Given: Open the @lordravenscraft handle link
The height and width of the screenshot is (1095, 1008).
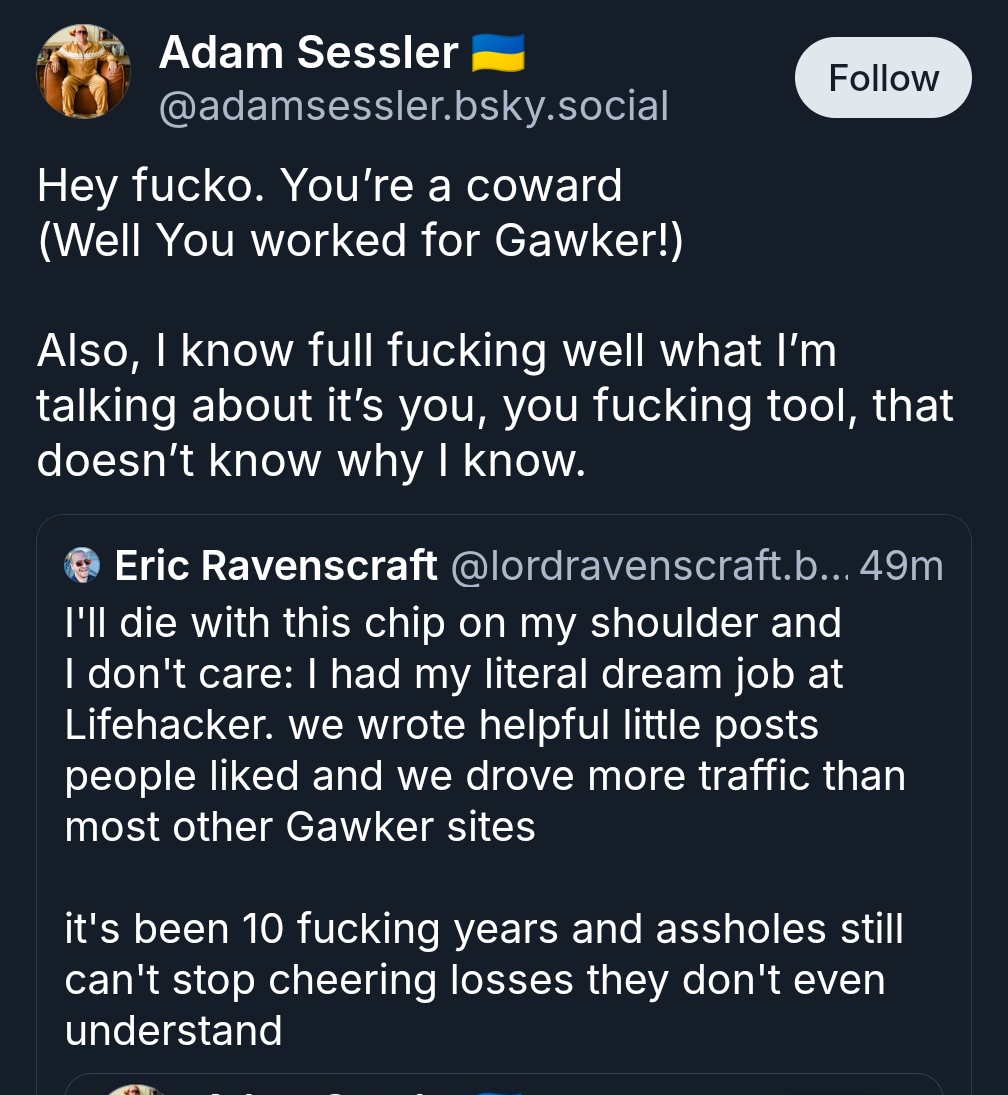Looking at the screenshot, I should point(650,566).
